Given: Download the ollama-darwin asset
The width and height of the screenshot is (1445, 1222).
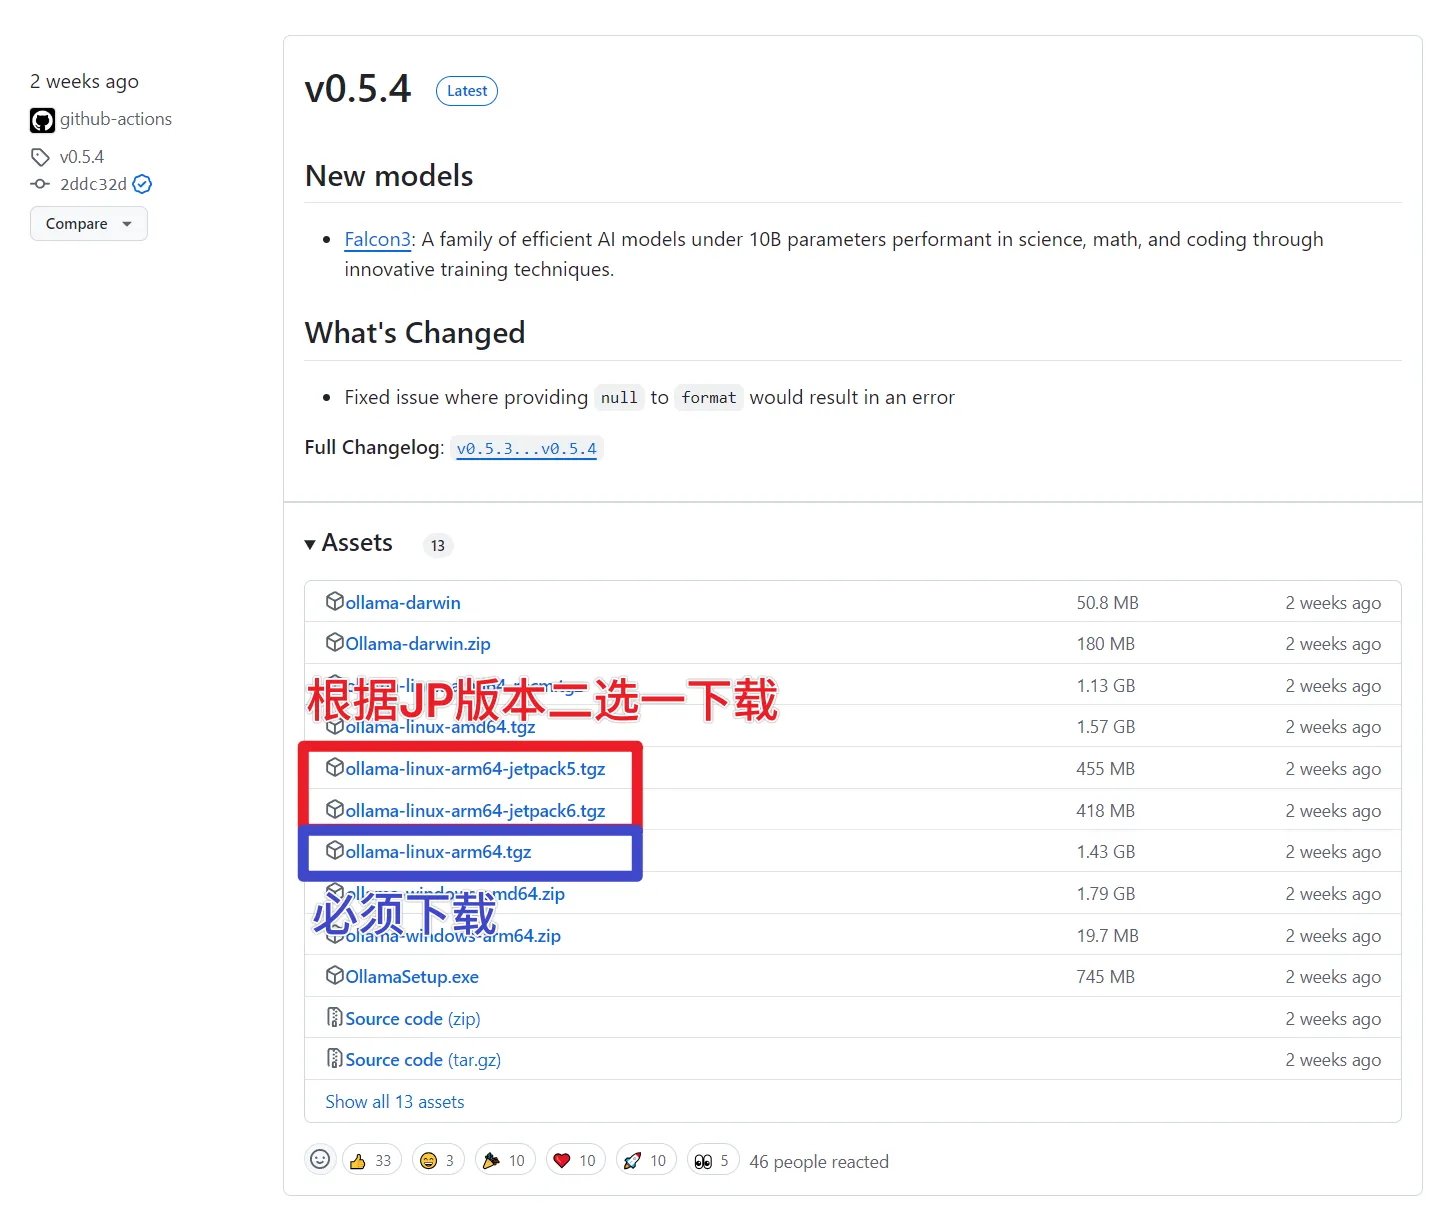Looking at the screenshot, I should coord(403,603).
